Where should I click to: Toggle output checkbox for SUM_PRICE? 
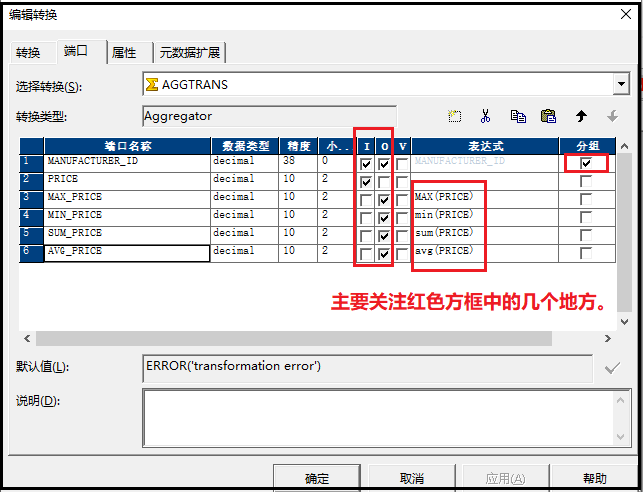click(x=384, y=236)
